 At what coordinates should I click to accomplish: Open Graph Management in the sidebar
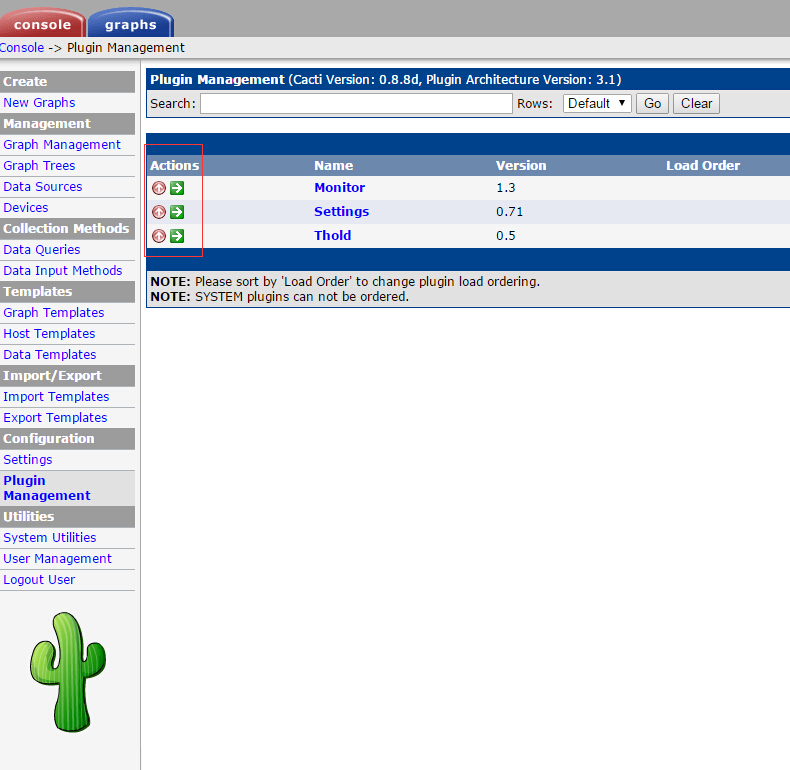tap(62, 145)
